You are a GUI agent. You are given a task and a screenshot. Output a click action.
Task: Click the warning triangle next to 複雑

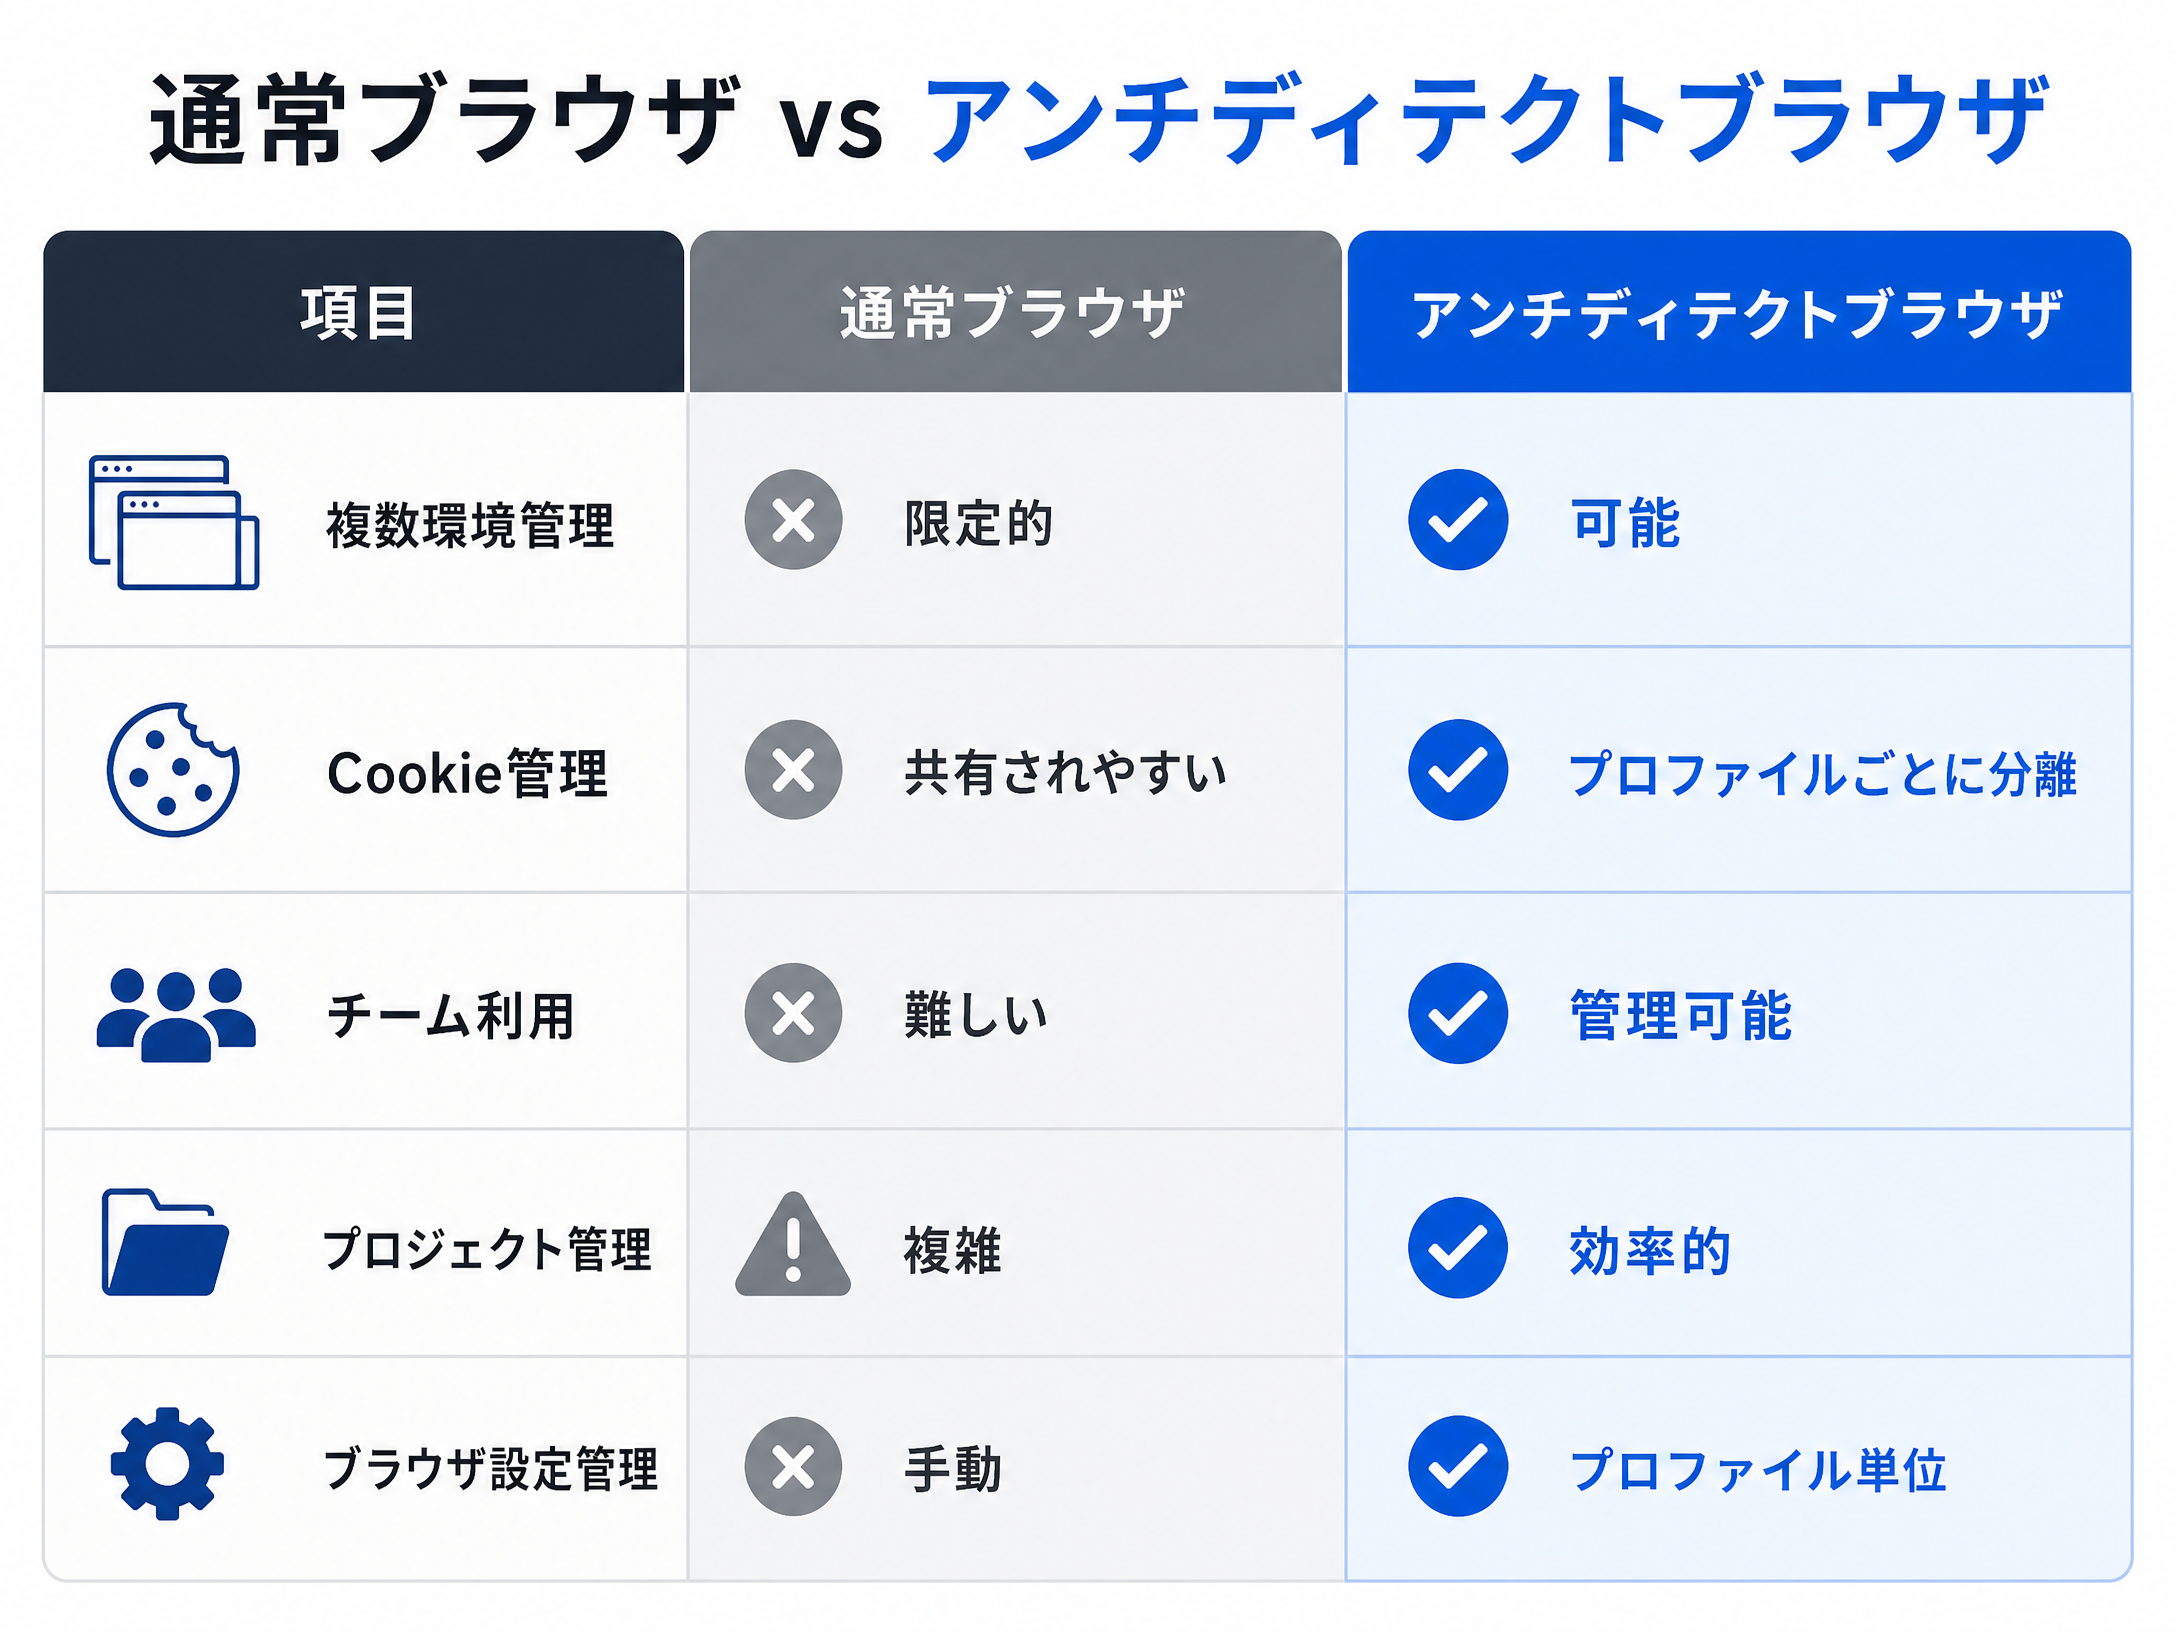pos(793,1244)
